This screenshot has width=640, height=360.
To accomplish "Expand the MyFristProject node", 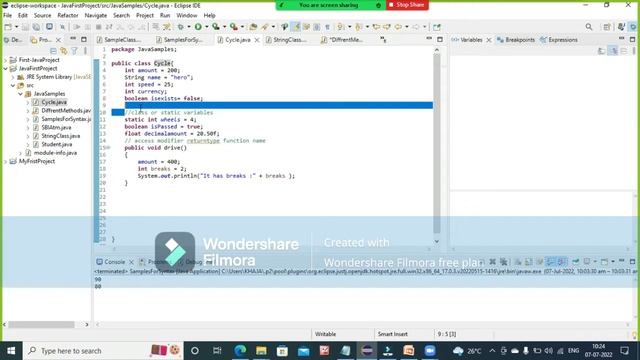I will [x=6, y=161].
